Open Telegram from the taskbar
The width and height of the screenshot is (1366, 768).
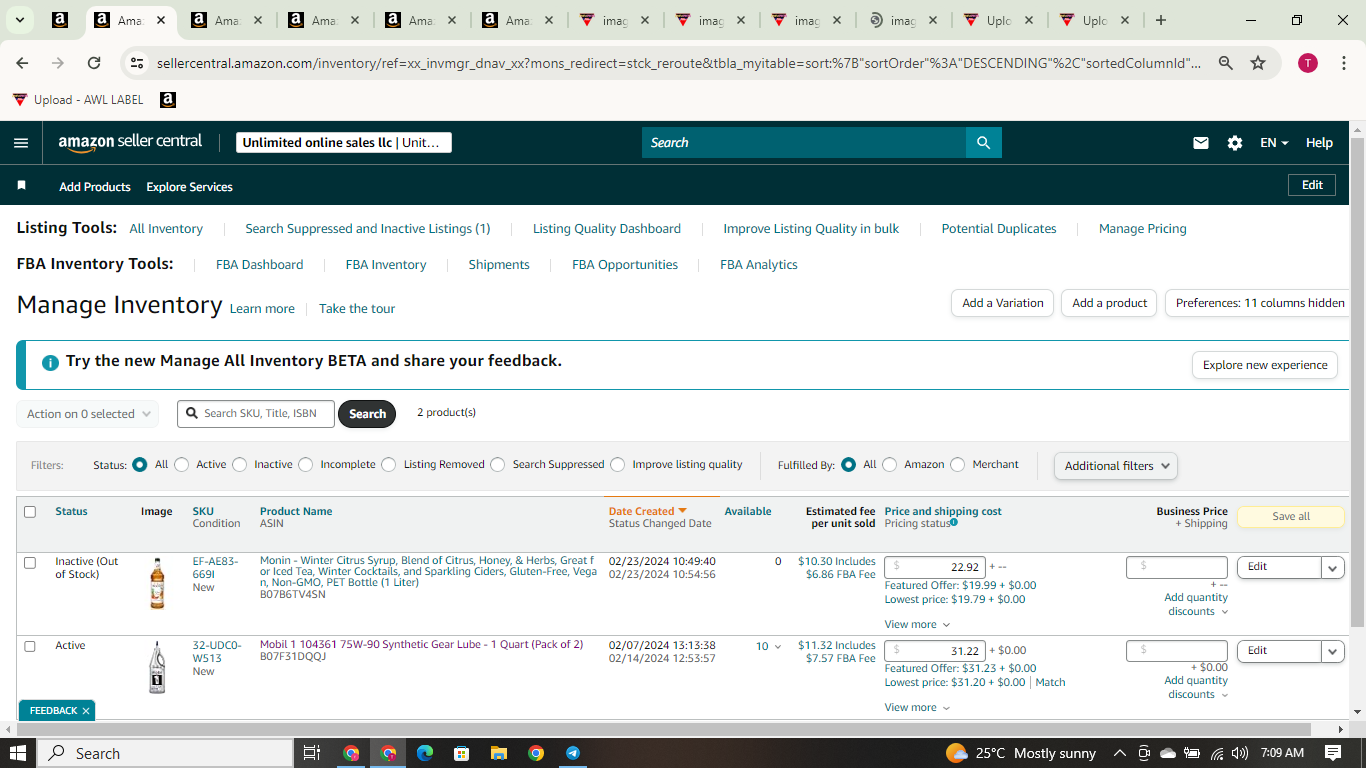tap(573, 753)
